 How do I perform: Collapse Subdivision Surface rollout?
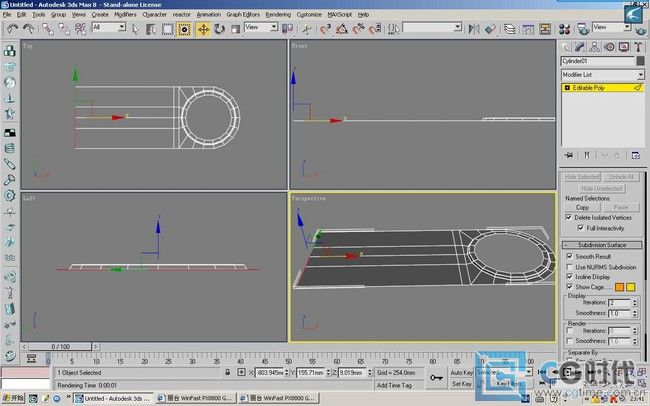pyautogui.click(x=601, y=245)
